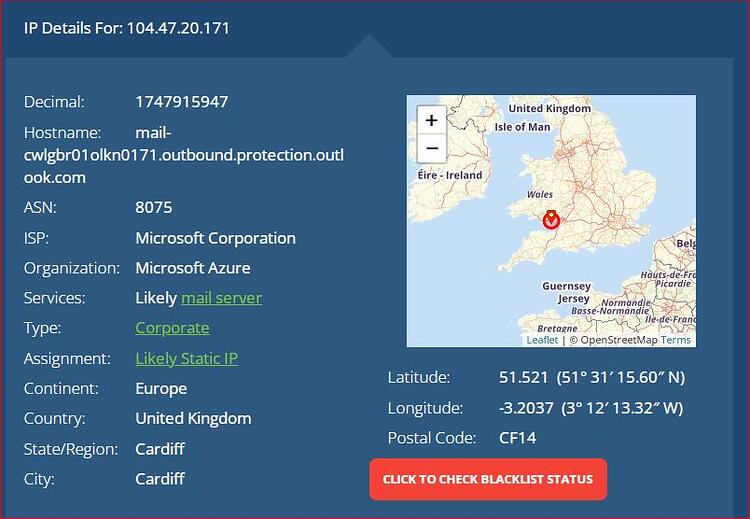
Task: Select continent value Europe
Action: [x=161, y=389]
